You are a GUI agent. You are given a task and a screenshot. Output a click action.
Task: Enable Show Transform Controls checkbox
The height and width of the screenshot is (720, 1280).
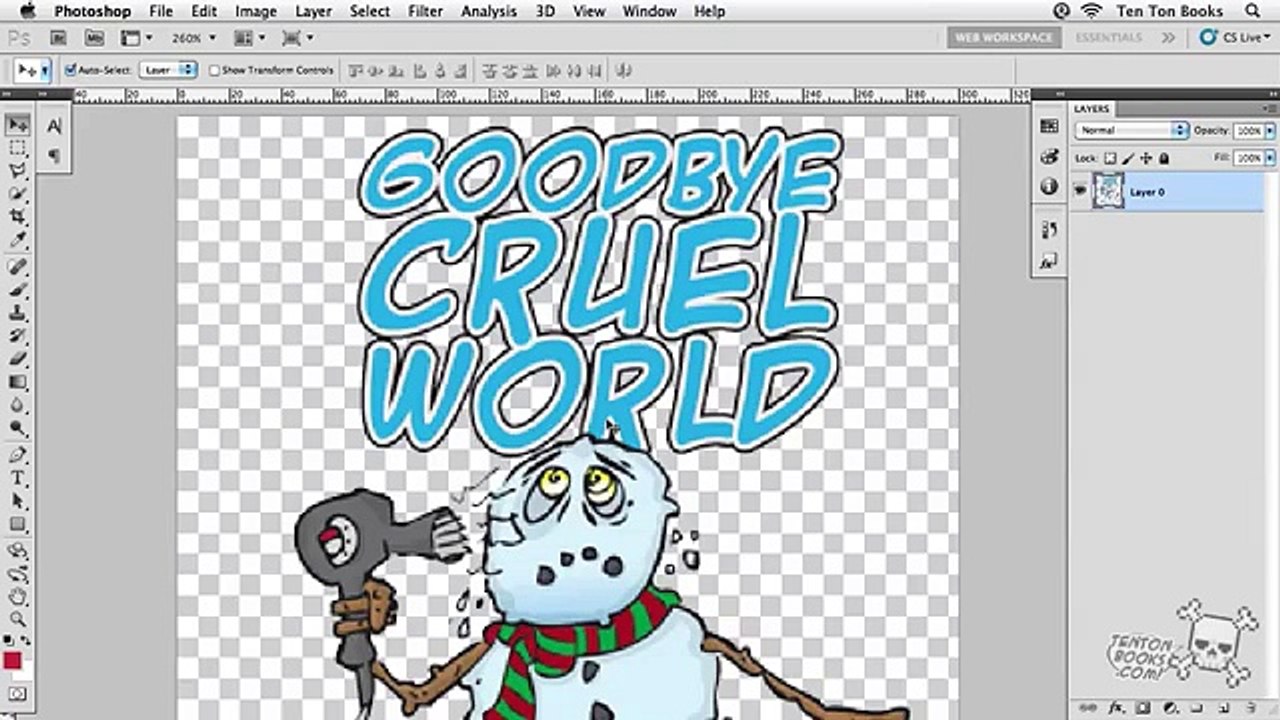(x=214, y=70)
